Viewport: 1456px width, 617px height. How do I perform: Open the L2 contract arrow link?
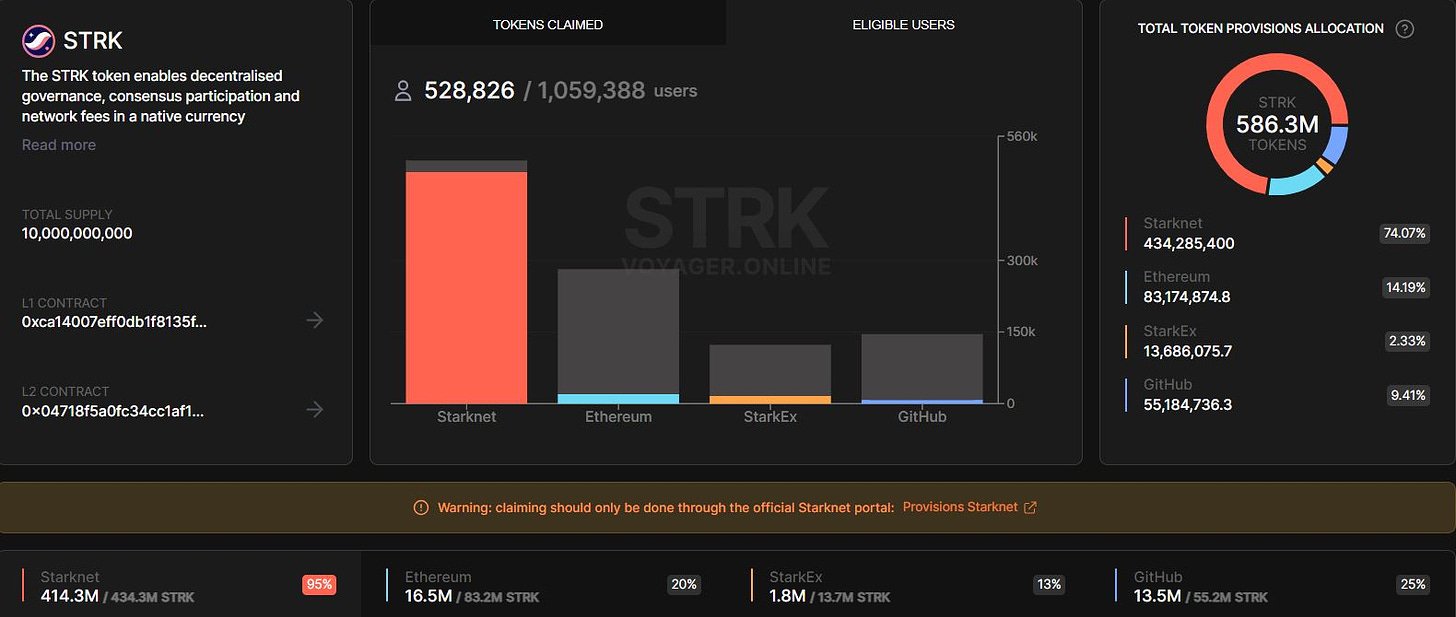pos(314,409)
